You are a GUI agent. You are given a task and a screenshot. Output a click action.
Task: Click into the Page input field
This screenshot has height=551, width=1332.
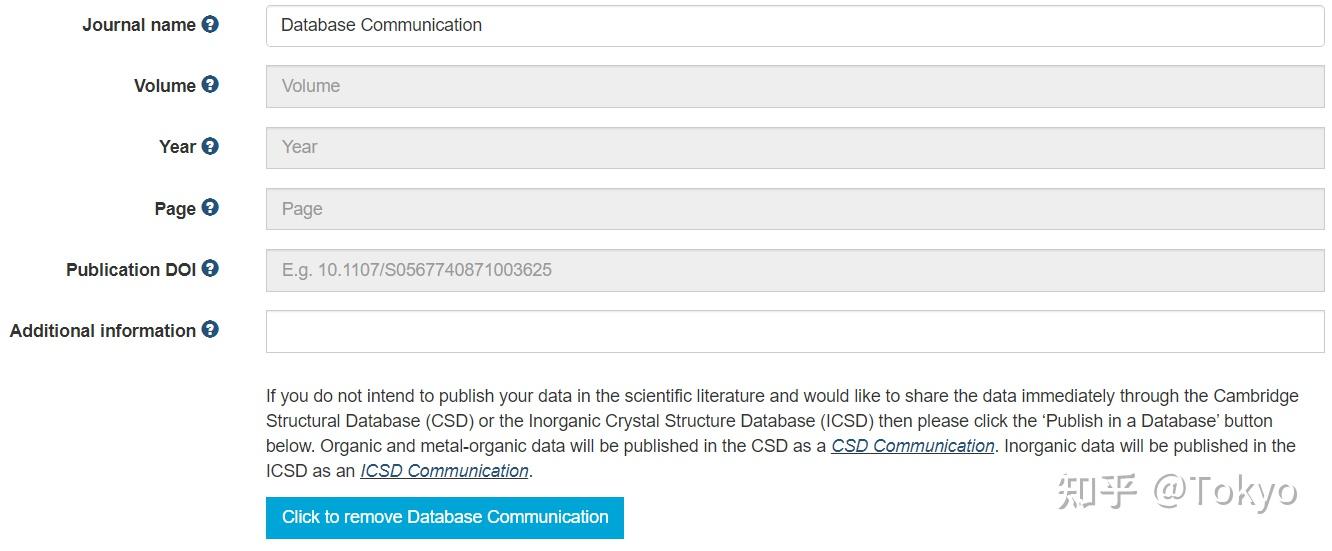click(794, 209)
